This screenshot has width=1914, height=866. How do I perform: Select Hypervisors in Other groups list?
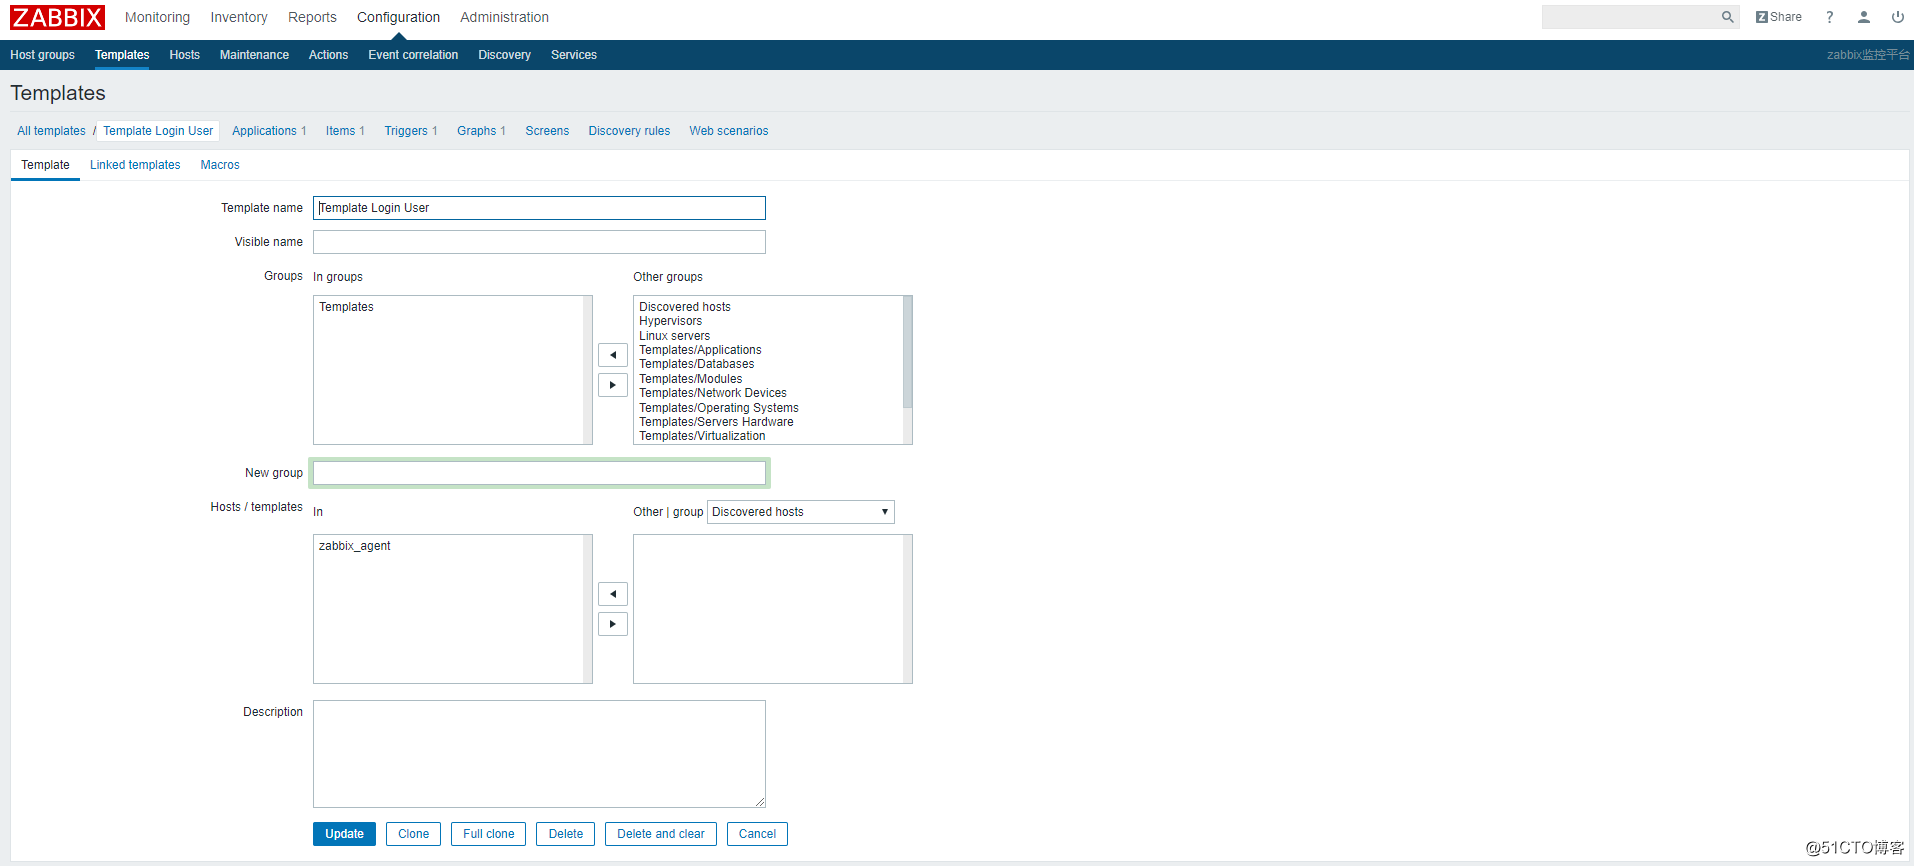[x=670, y=321]
